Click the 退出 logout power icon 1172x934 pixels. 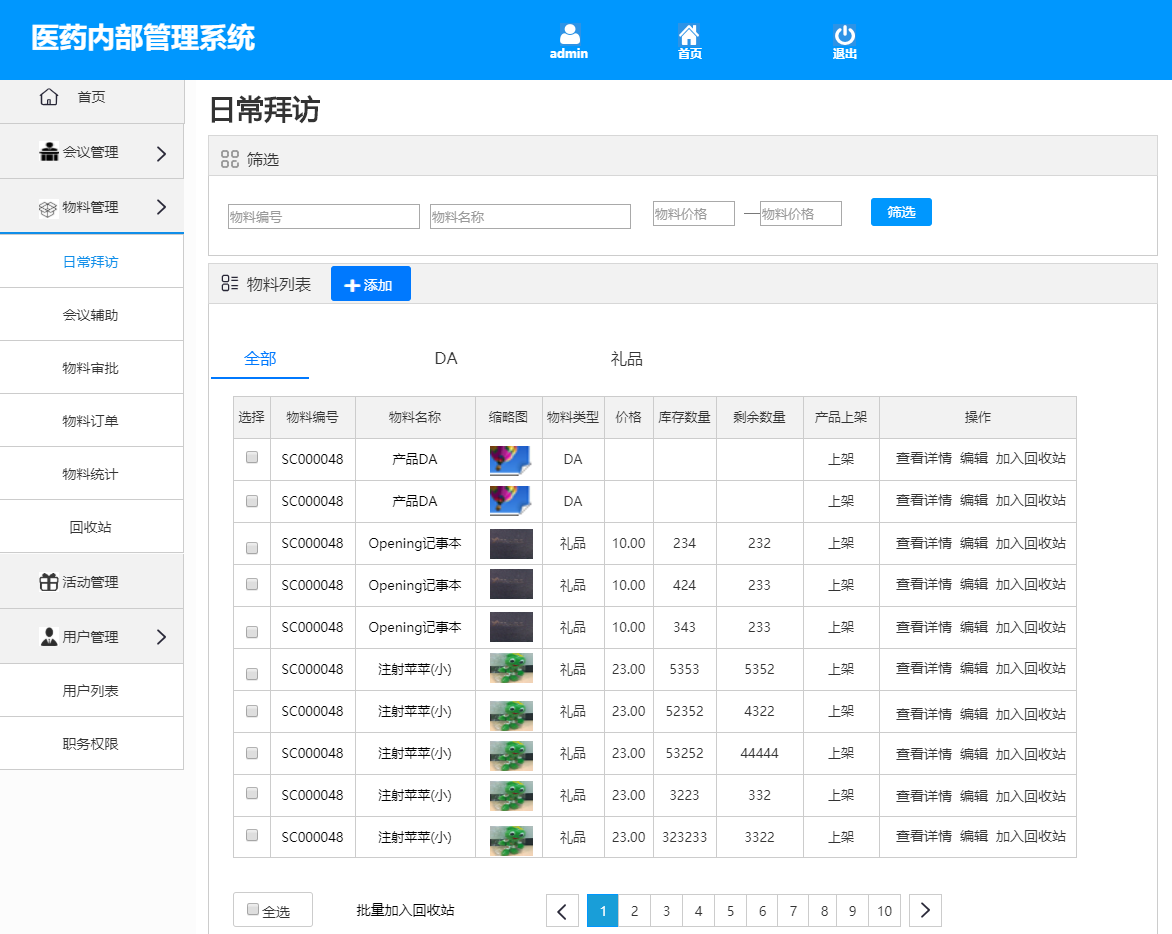point(844,34)
